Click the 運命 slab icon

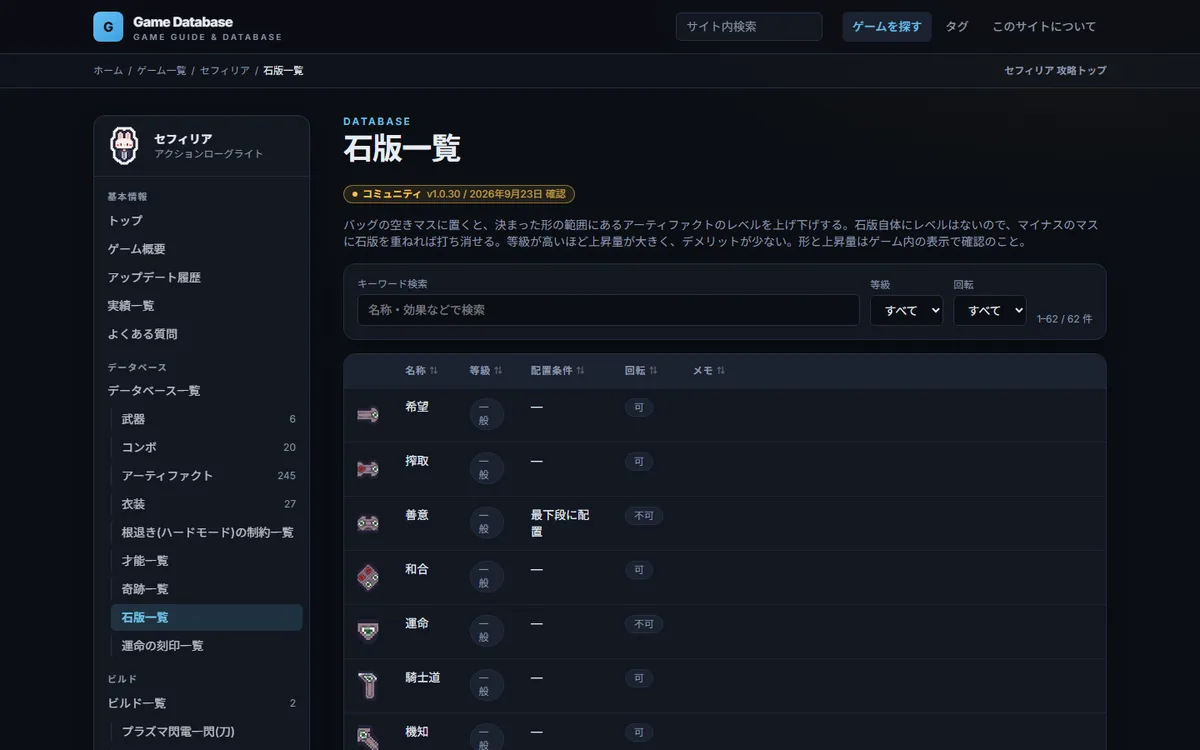368,631
